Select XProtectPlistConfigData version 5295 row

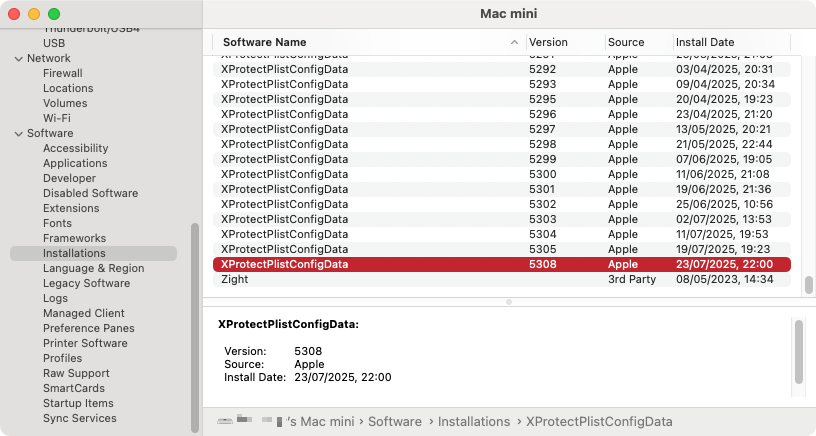point(502,99)
